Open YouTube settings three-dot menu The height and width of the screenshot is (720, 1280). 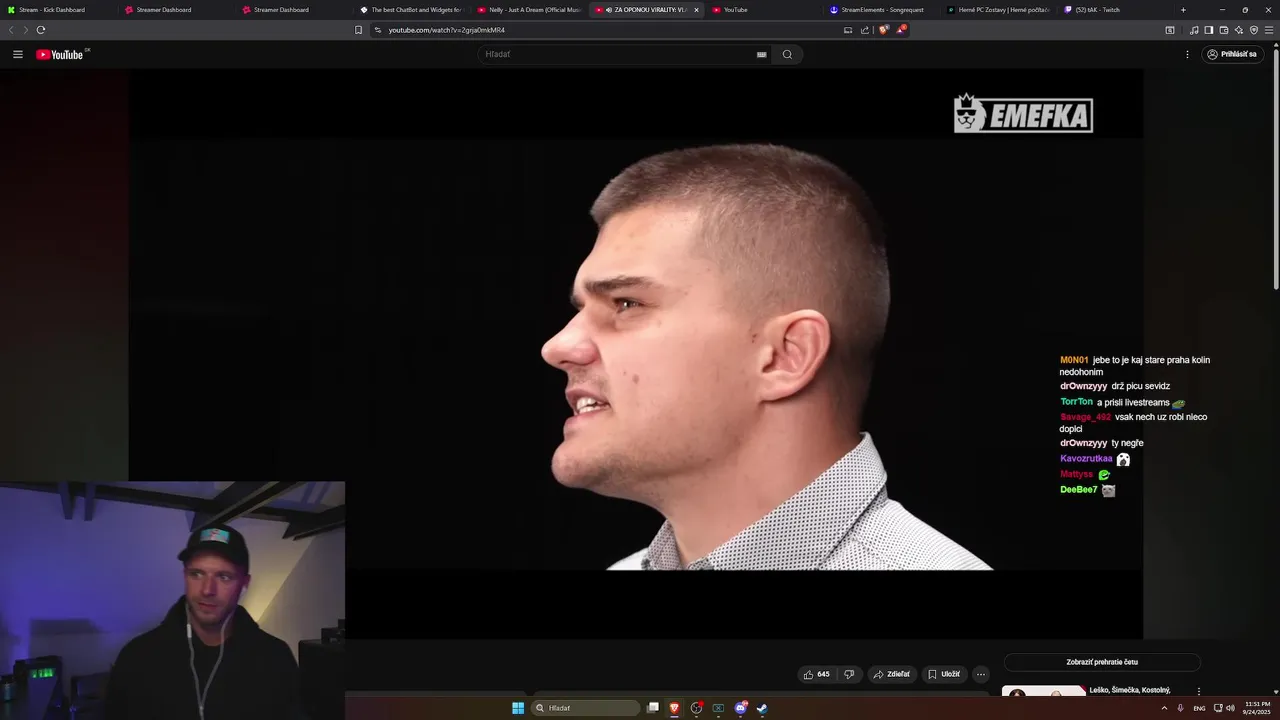(x=1187, y=54)
